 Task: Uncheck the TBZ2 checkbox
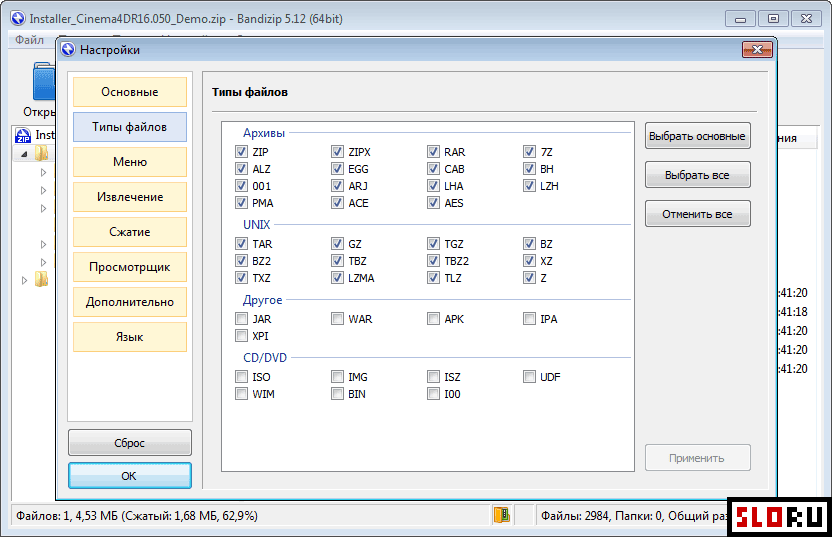pyautogui.click(x=434, y=261)
